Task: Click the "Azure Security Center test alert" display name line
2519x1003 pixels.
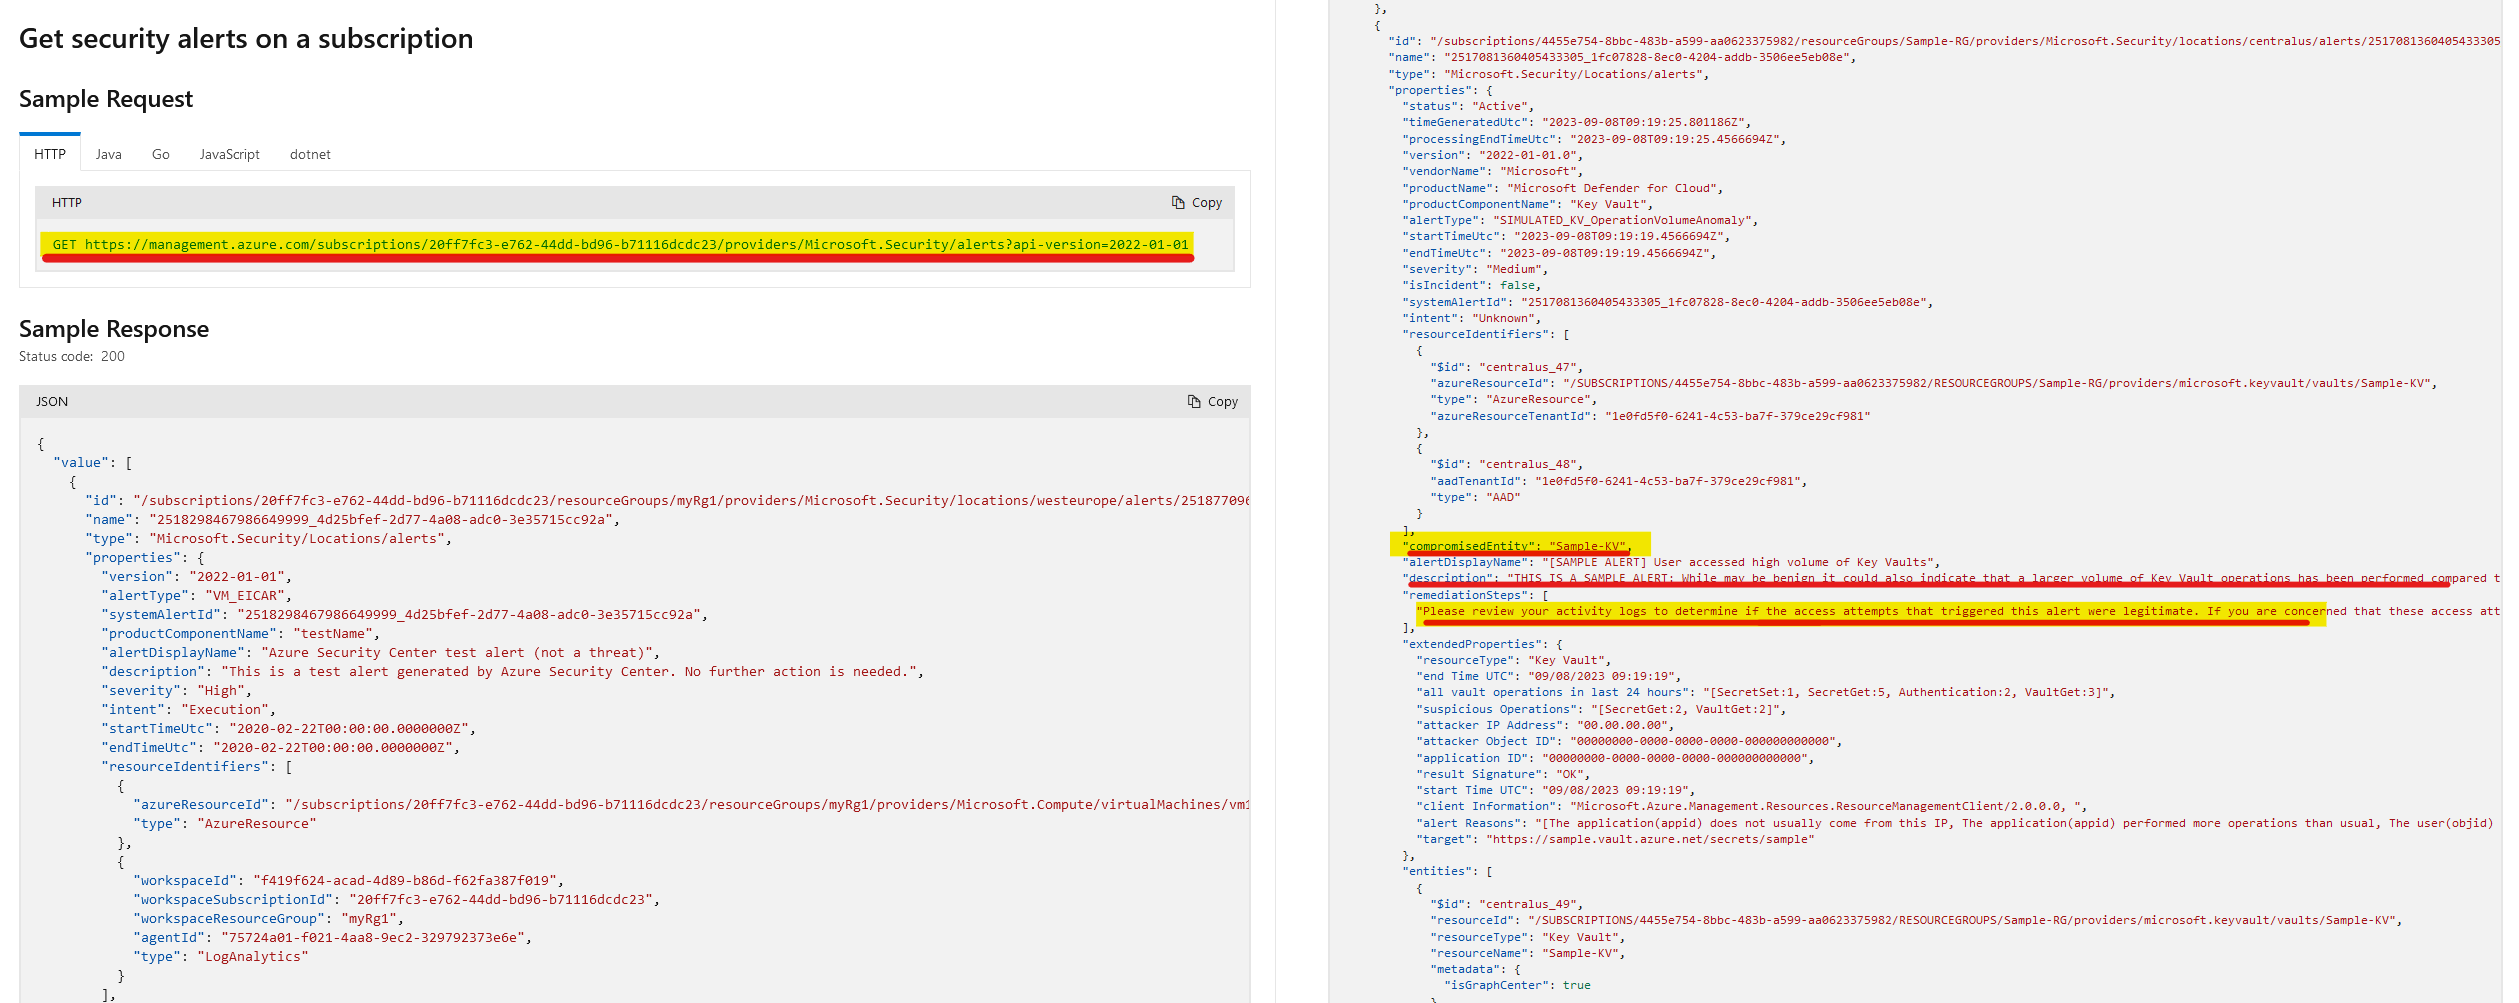Action: coord(381,652)
